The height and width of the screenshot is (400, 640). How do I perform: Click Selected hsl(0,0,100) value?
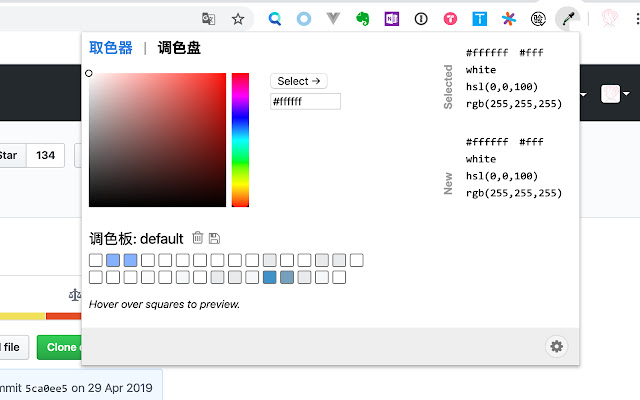click(x=502, y=87)
